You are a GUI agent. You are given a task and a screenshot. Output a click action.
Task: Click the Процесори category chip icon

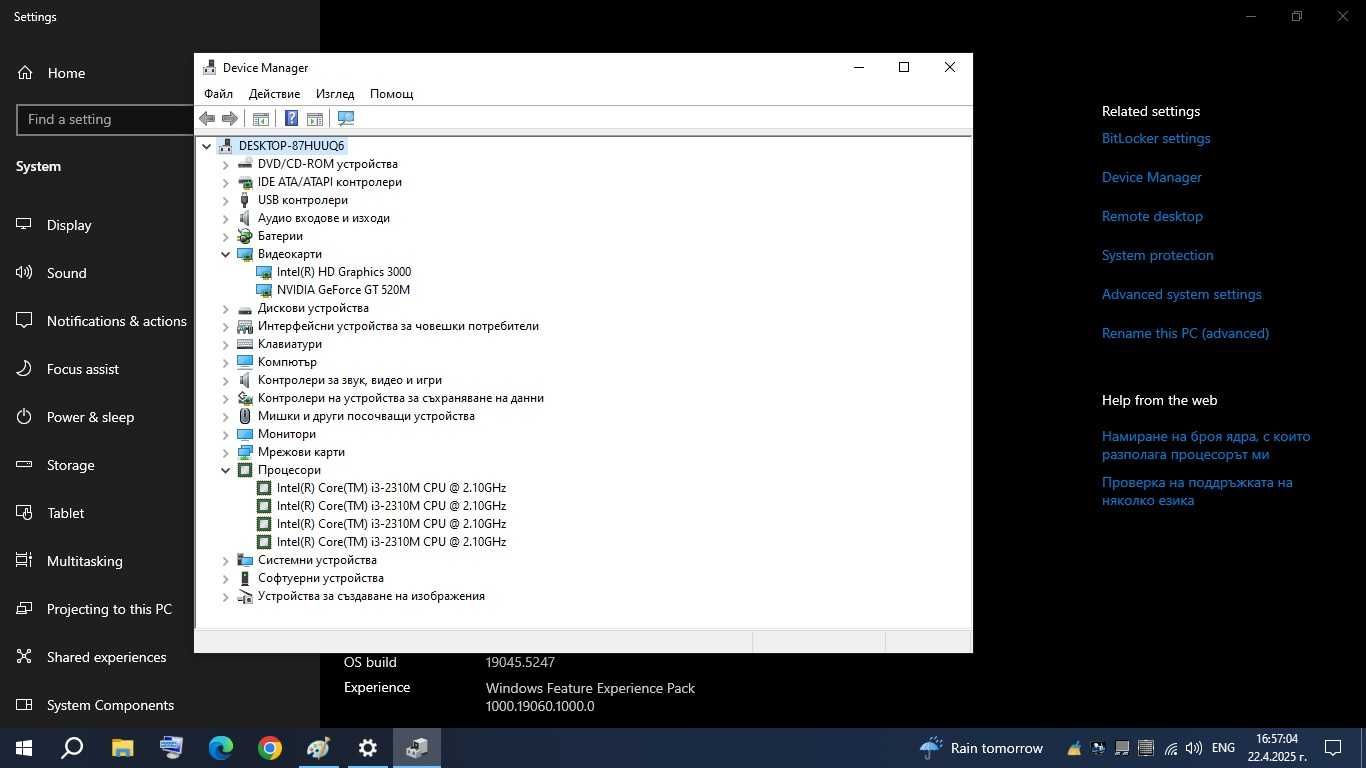pyautogui.click(x=245, y=470)
